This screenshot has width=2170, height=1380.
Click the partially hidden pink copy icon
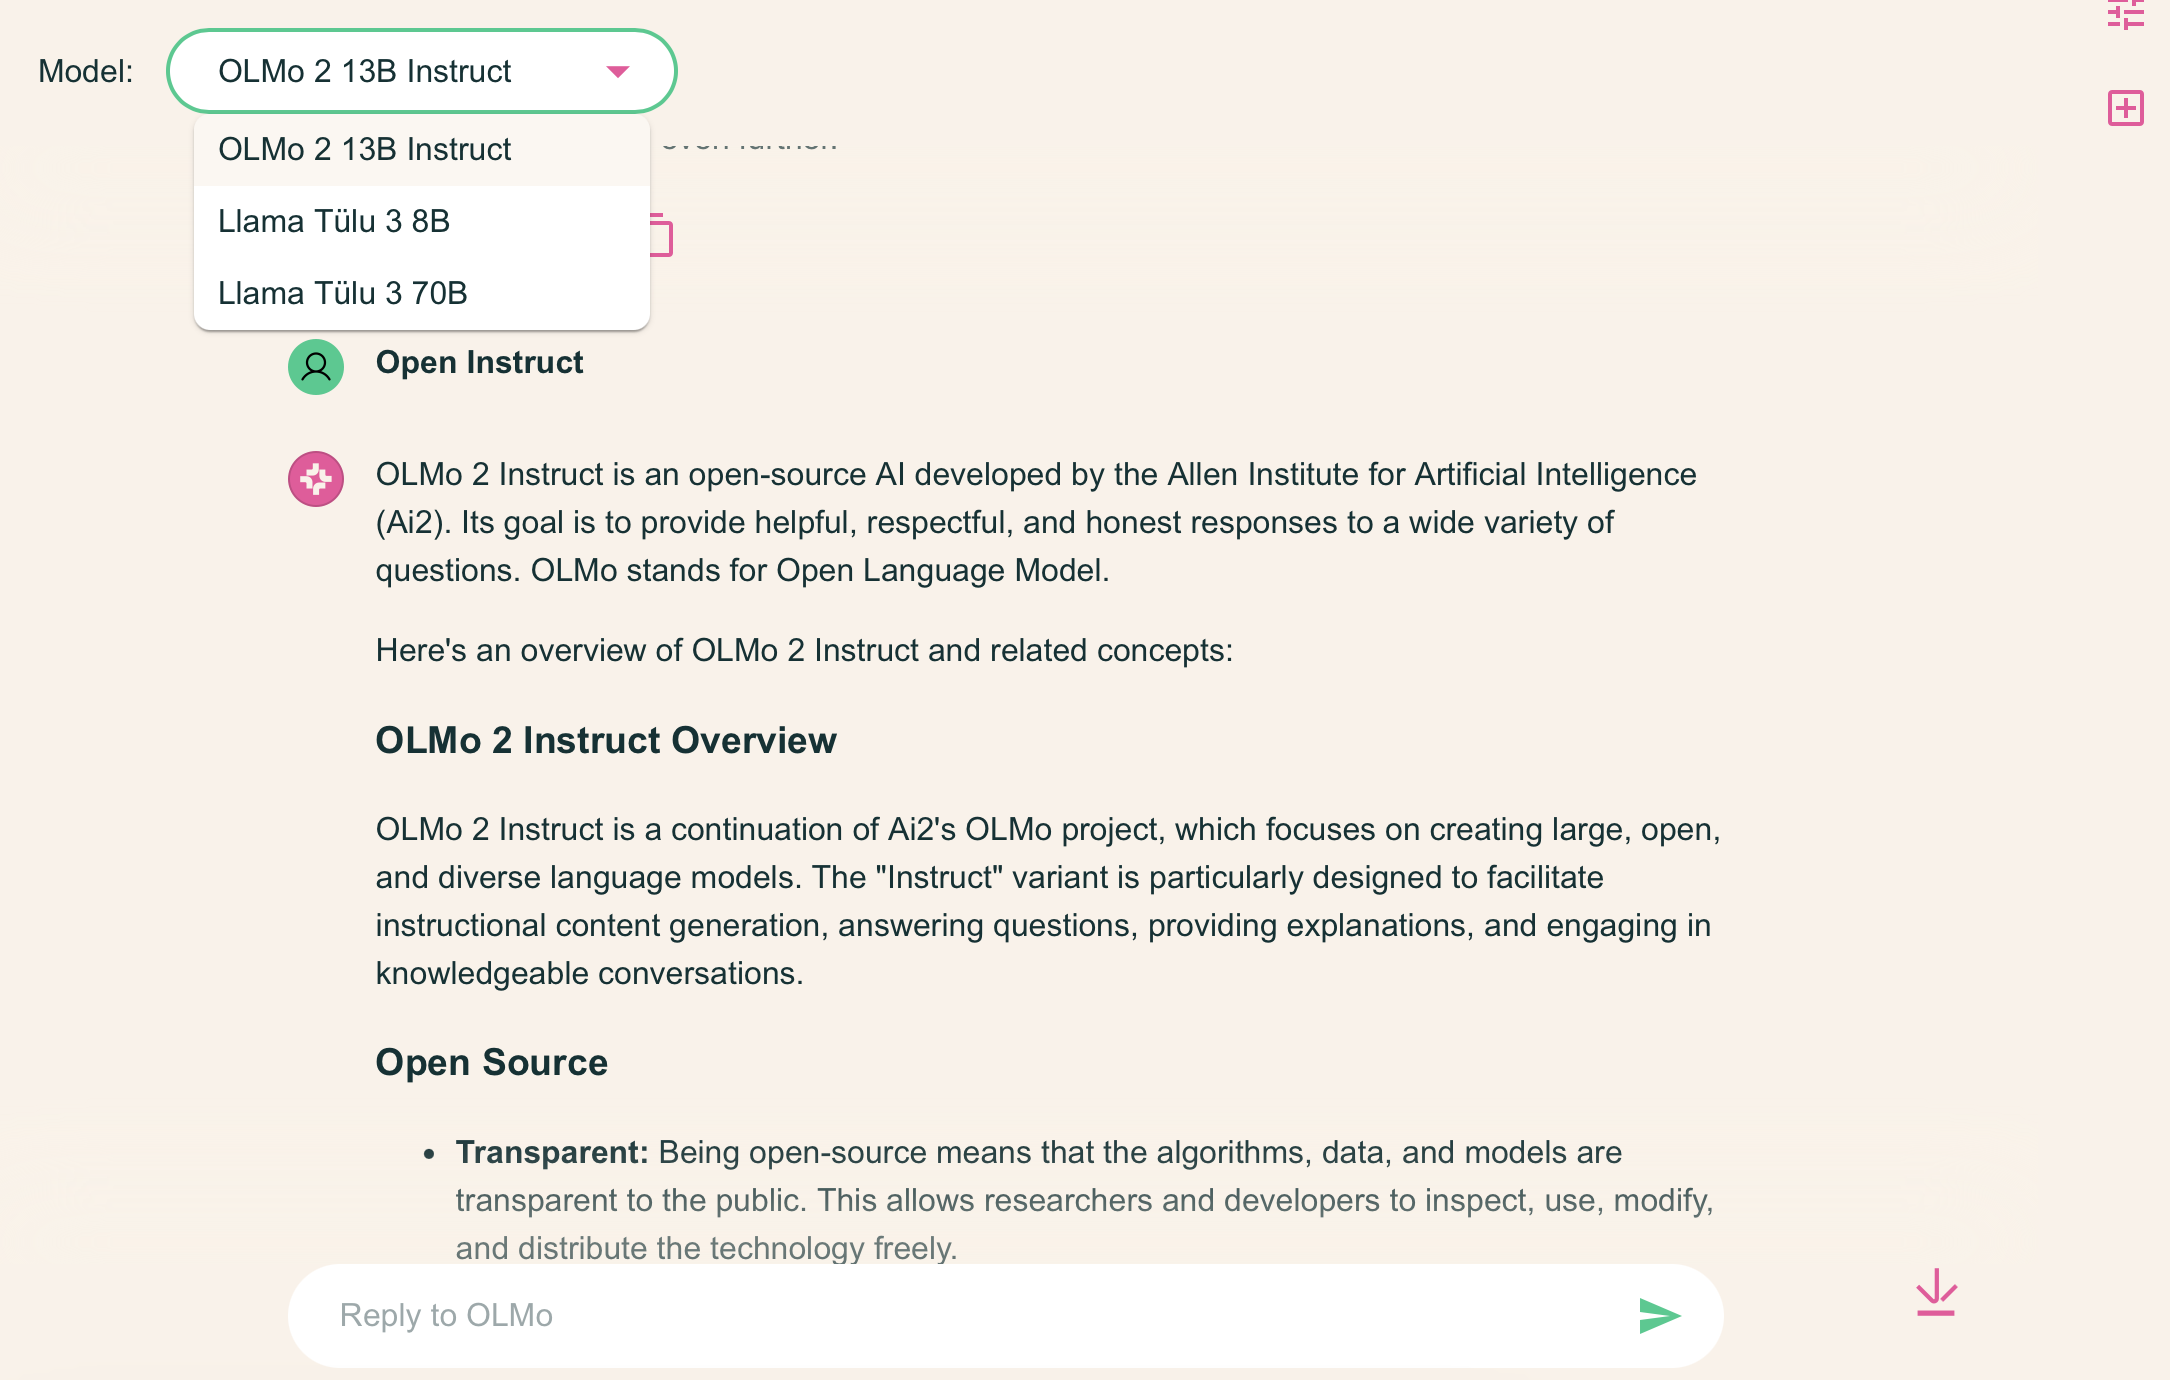661,235
